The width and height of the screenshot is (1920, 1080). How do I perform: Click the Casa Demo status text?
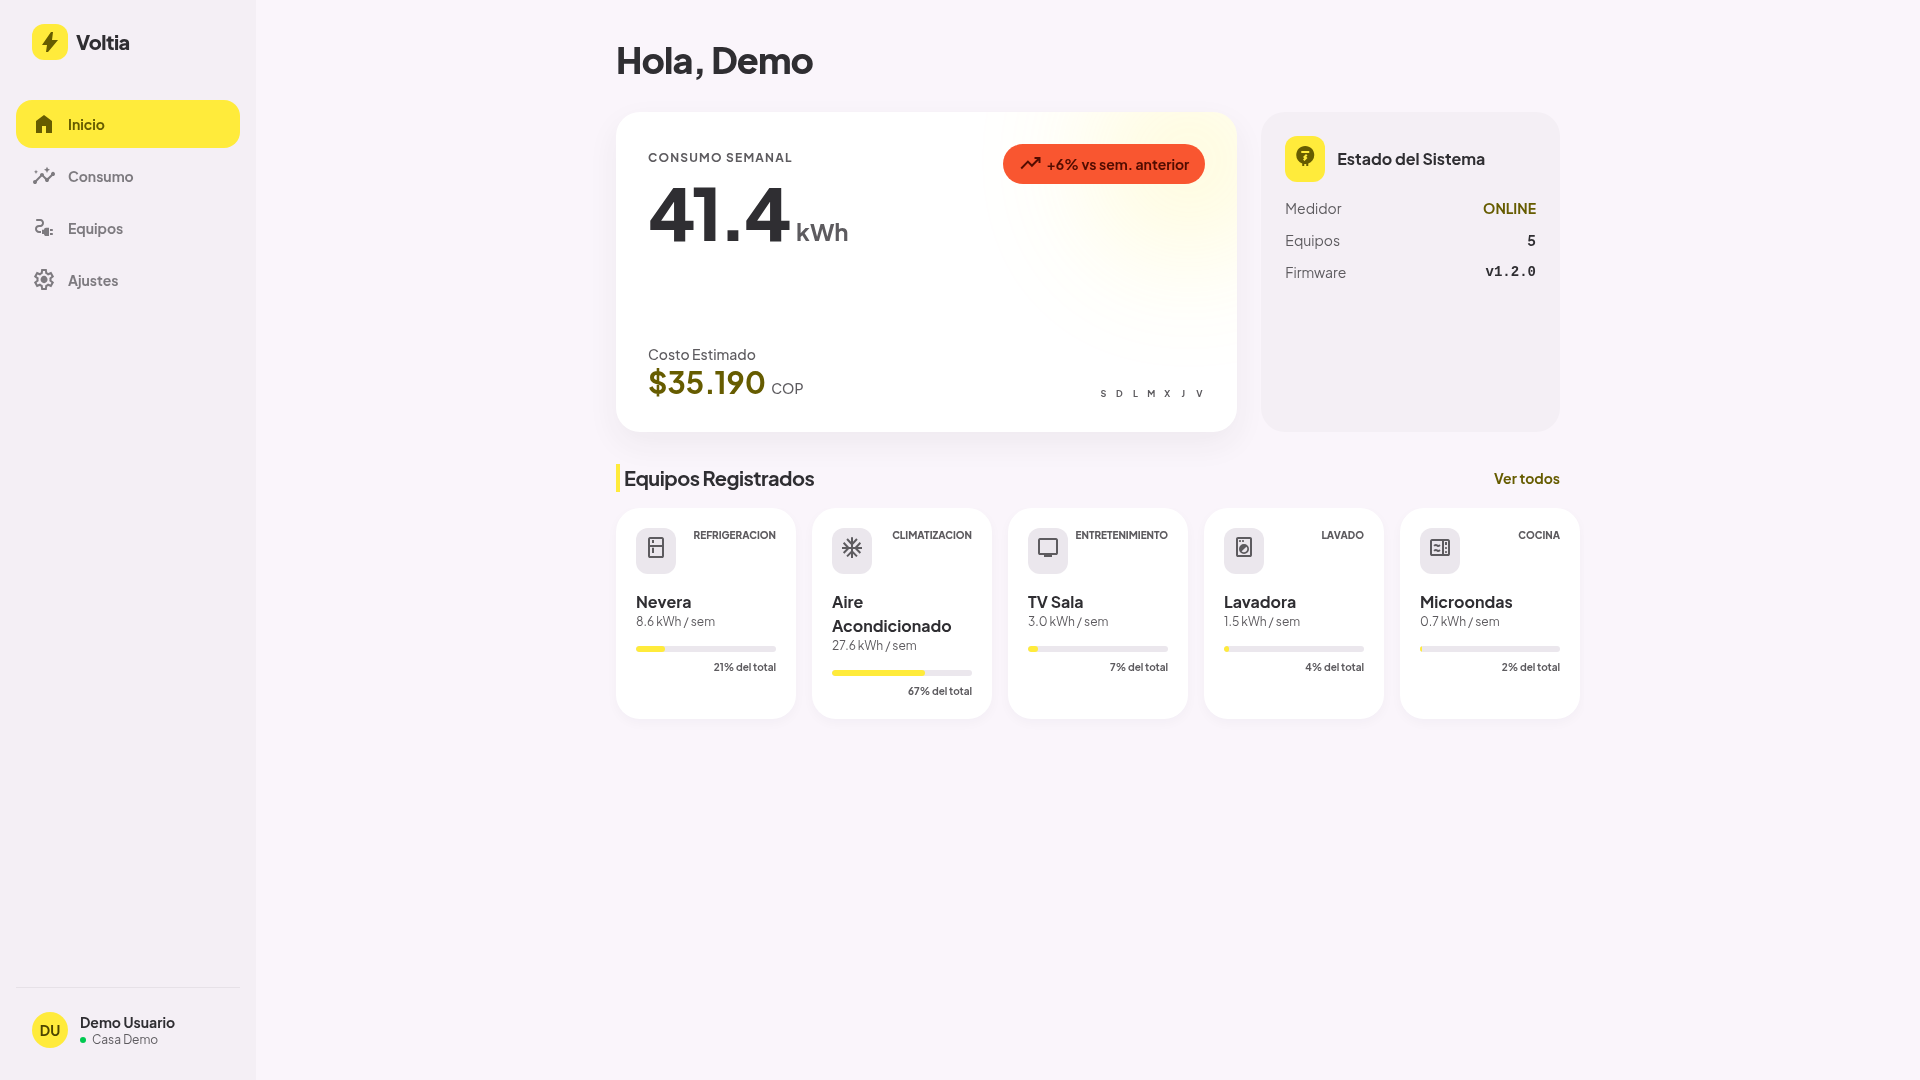click(125, 1039)
